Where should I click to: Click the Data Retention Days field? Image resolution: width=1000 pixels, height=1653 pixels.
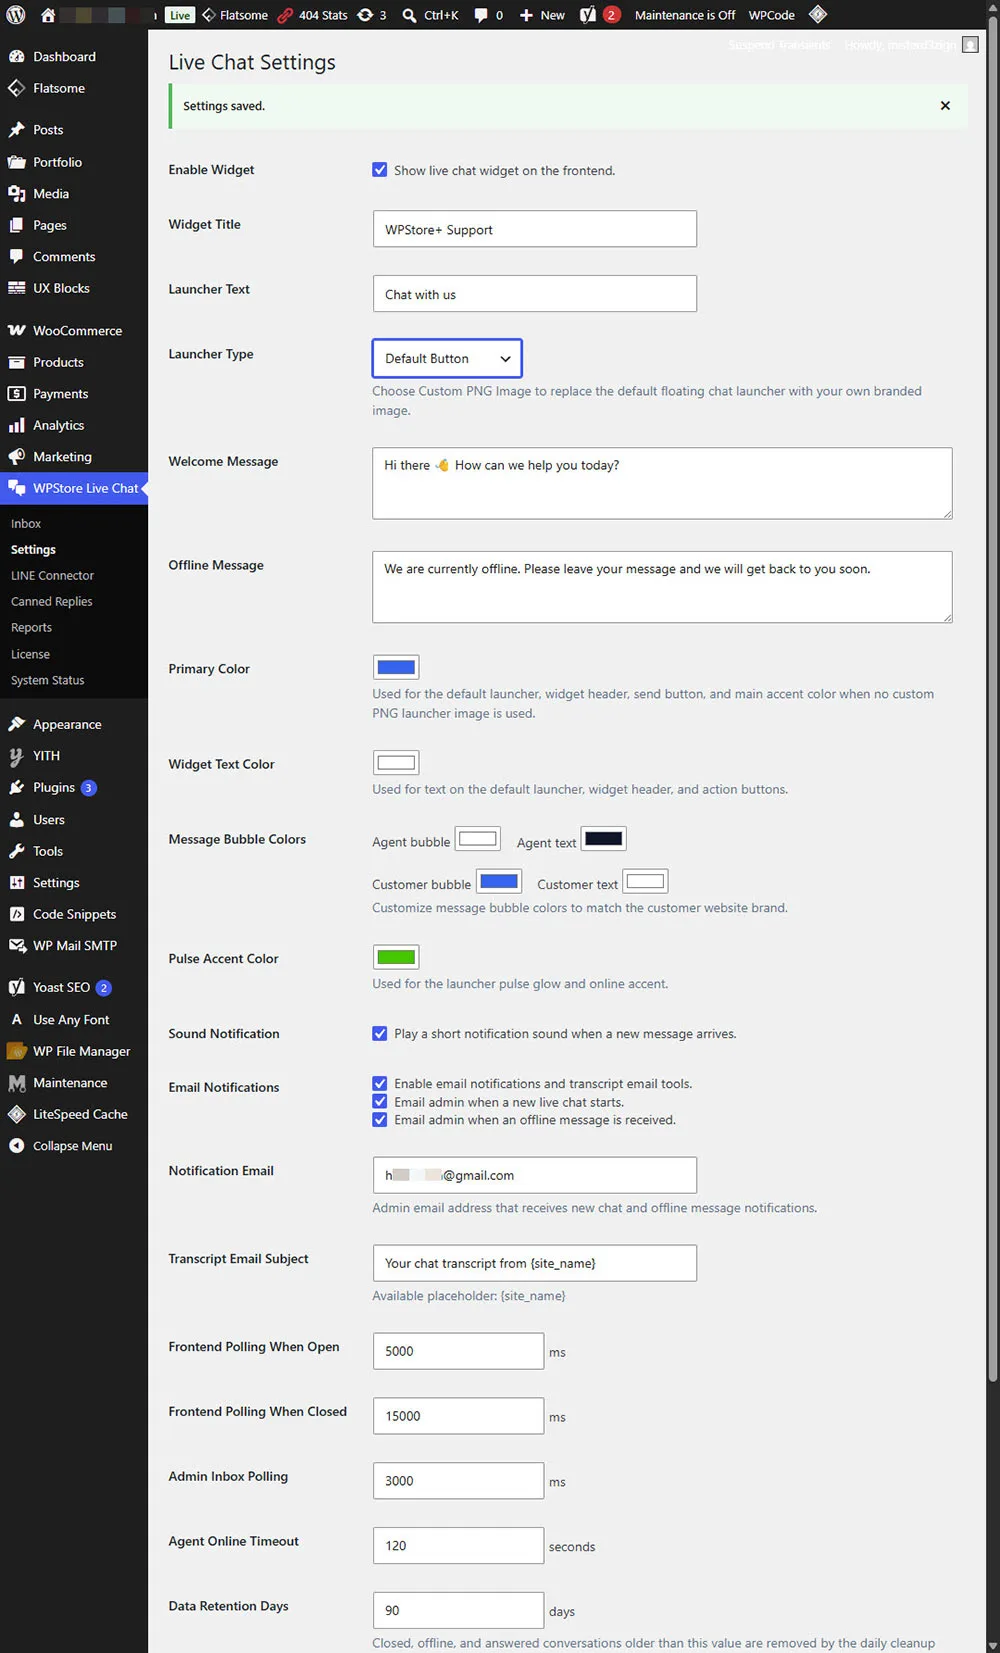tap(458, 1610)
